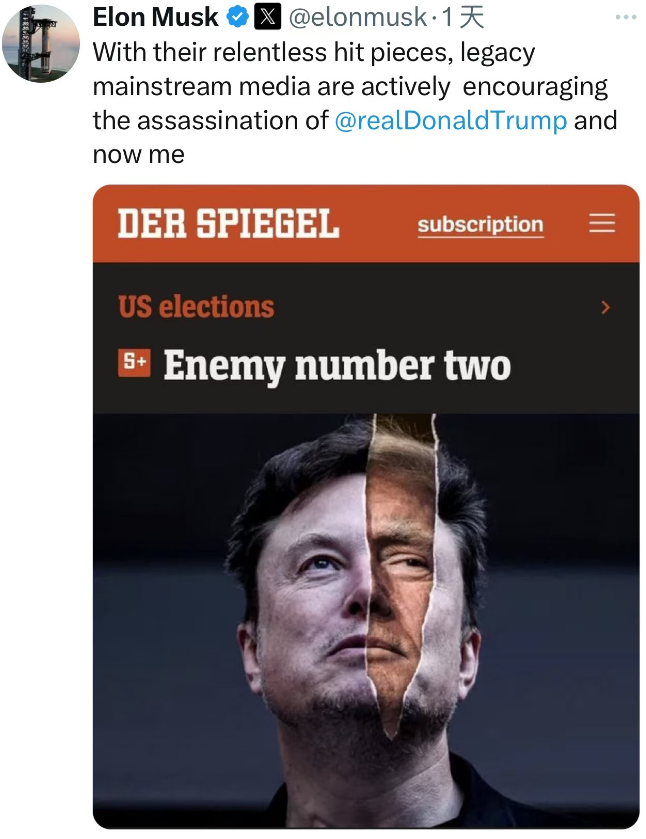Open the Der Spiegel hamburger menu
This screenshot has width=646, height=839.
pyautogui.click(x=602, y=223)
